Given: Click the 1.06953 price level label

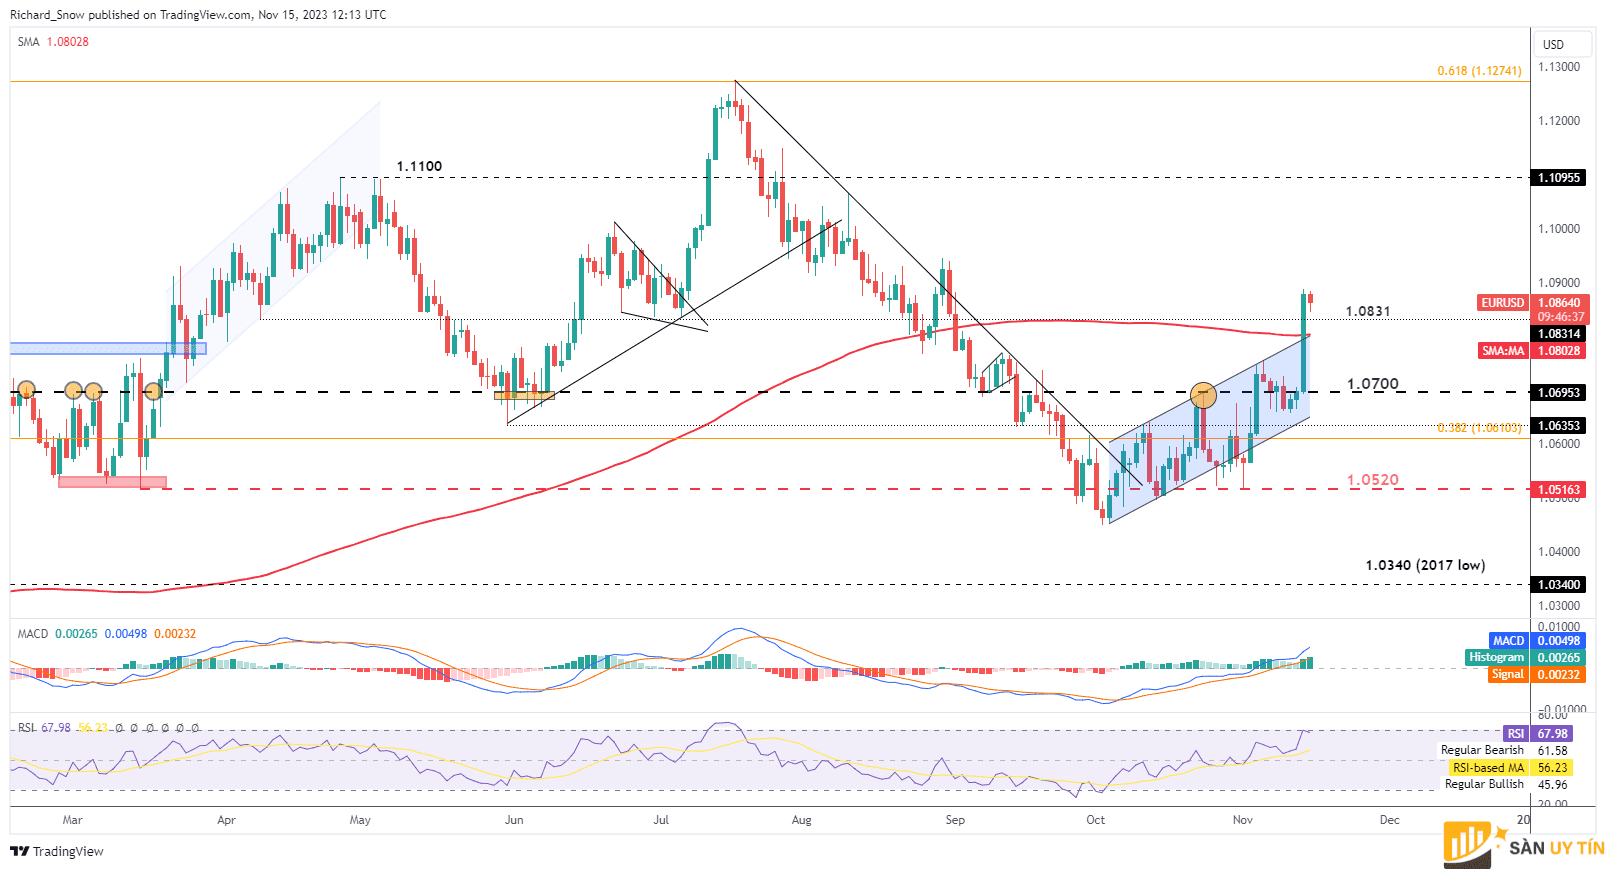Looking at the screenshot, I should click(1559, 393).
